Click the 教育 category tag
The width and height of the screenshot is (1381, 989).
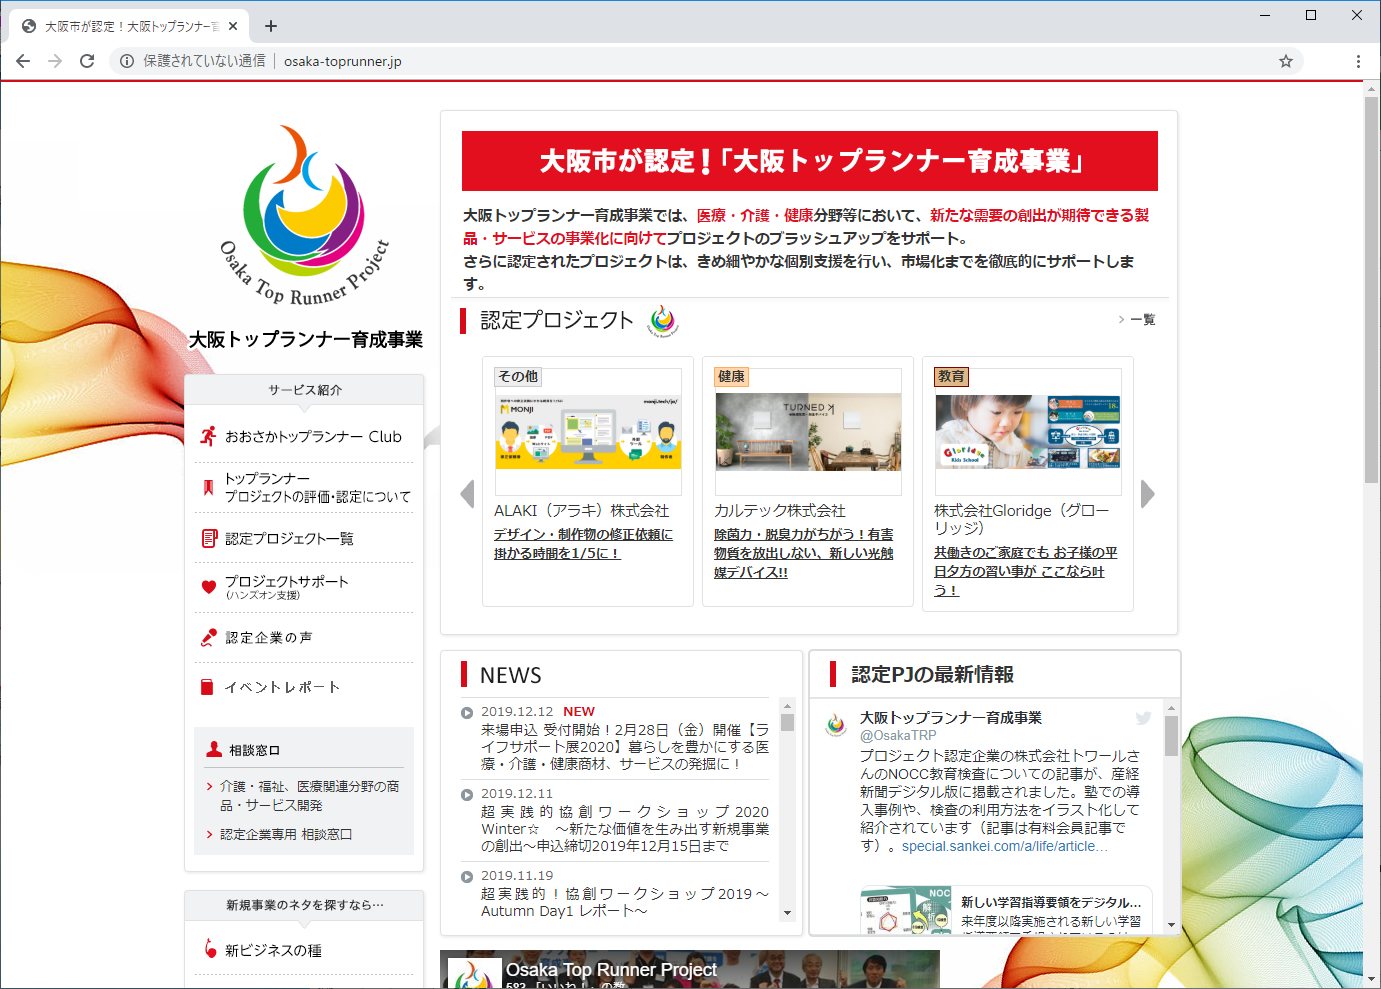951,376
